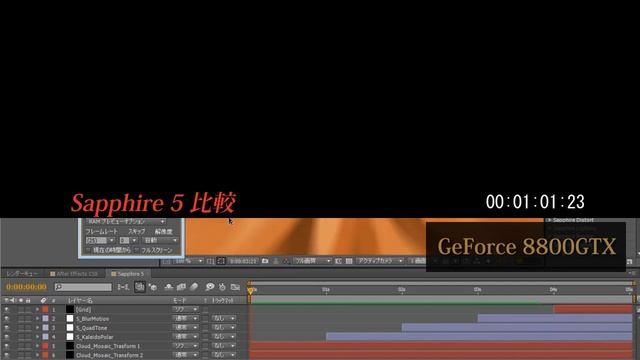This screenshot has width=640, height=360.
Task: Check the 現在の時間から checkbox
Action: click(88, 250)
